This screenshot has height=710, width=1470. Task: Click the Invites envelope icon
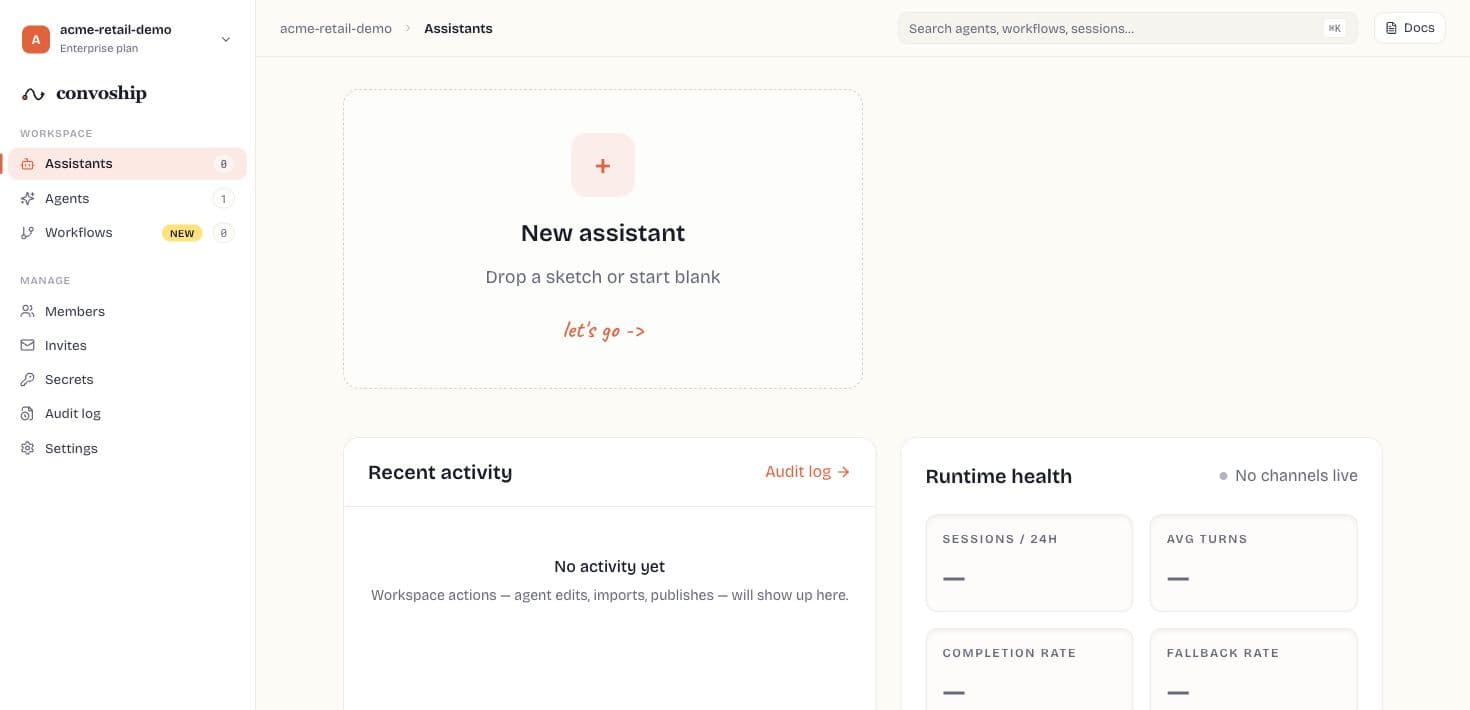[x=28, y=346]
